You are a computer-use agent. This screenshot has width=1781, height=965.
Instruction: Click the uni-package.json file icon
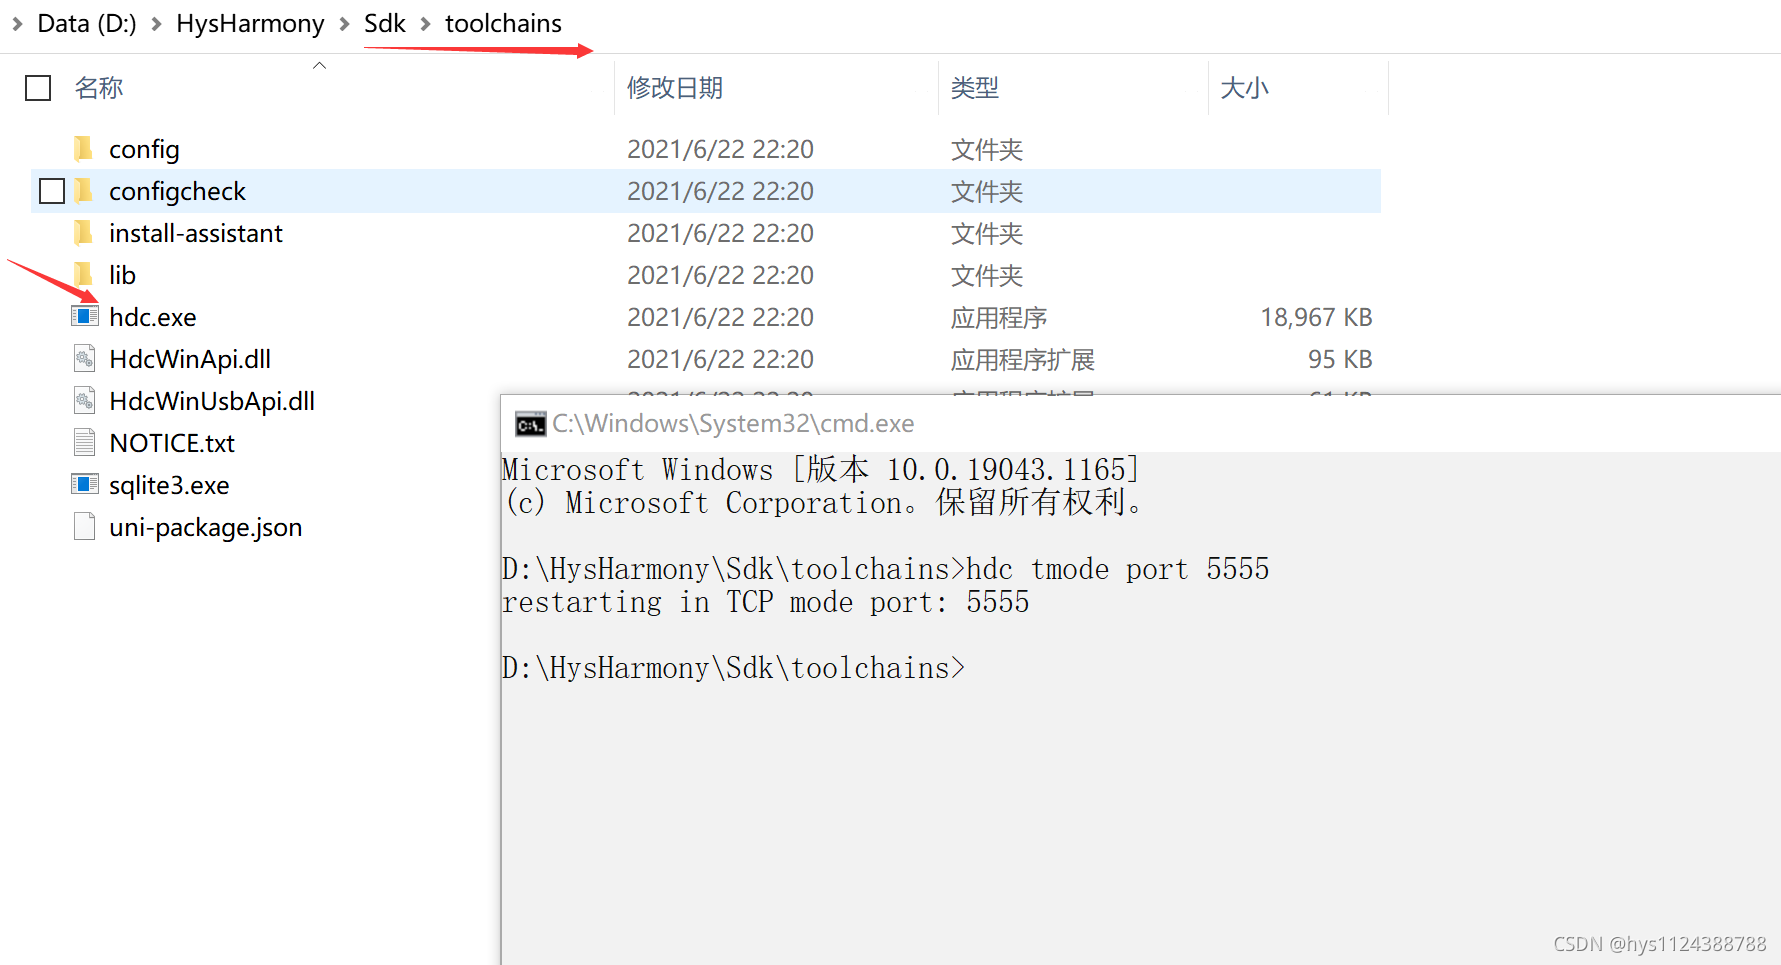tap(85, 527)
